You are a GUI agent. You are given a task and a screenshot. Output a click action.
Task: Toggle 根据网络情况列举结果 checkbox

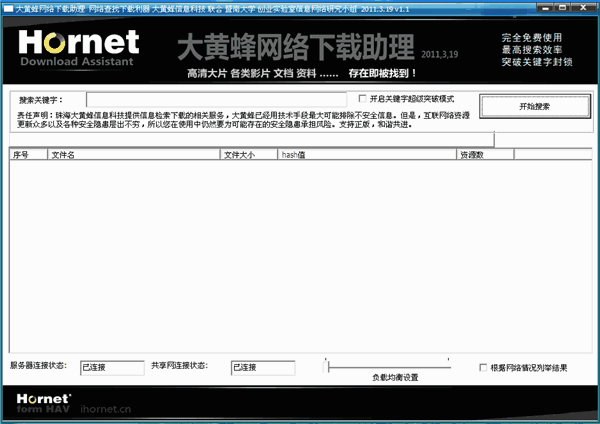(x=483, y=368)
